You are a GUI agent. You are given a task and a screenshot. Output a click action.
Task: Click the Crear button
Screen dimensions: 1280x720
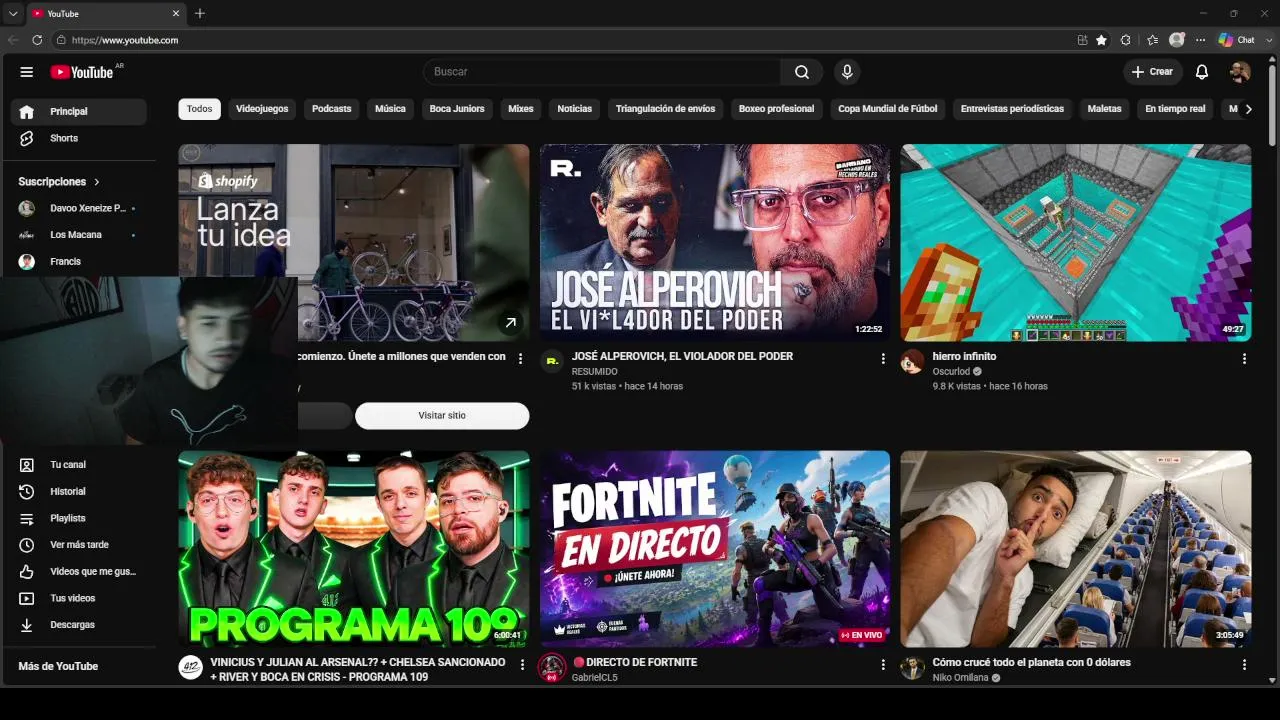click(1152, 72)
